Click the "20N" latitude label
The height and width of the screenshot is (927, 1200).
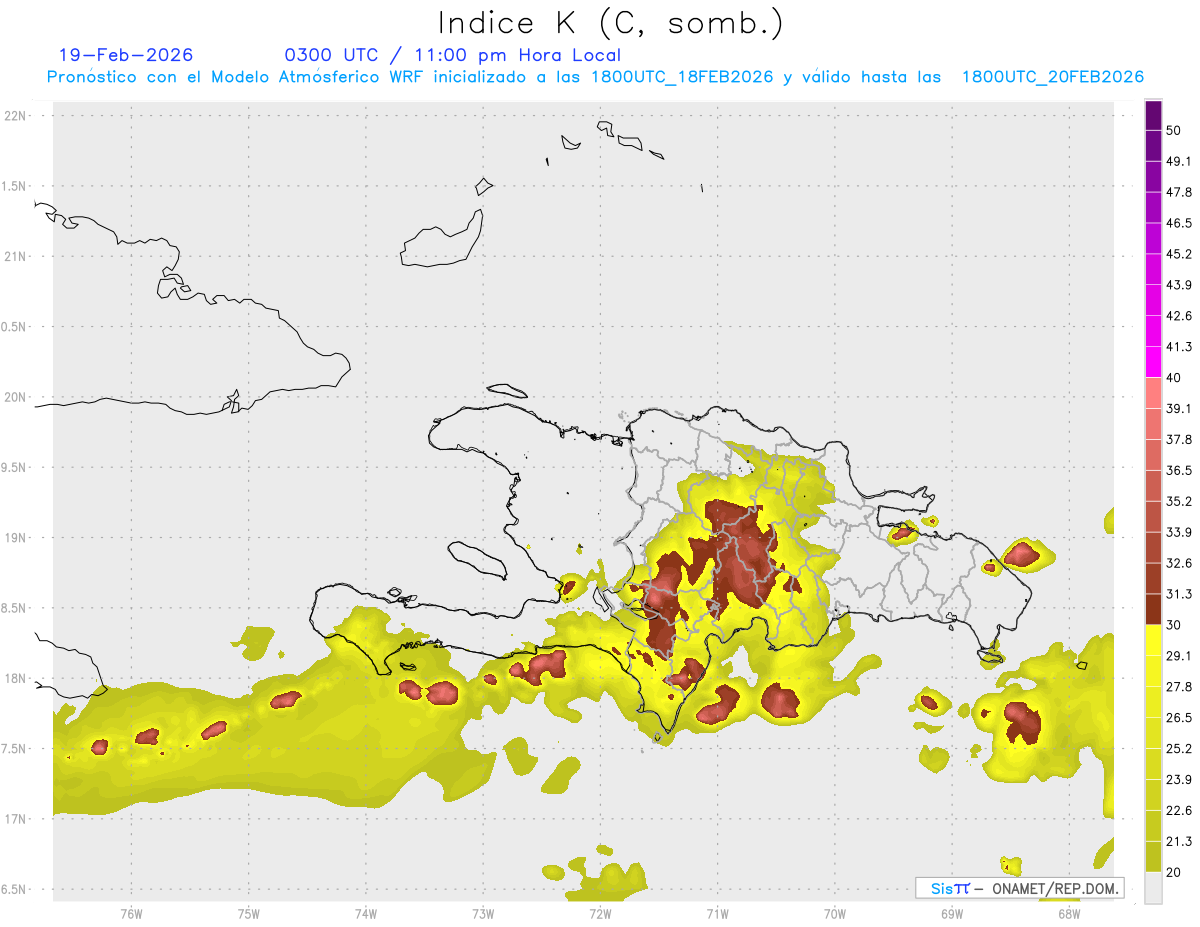tap(17, 397)
